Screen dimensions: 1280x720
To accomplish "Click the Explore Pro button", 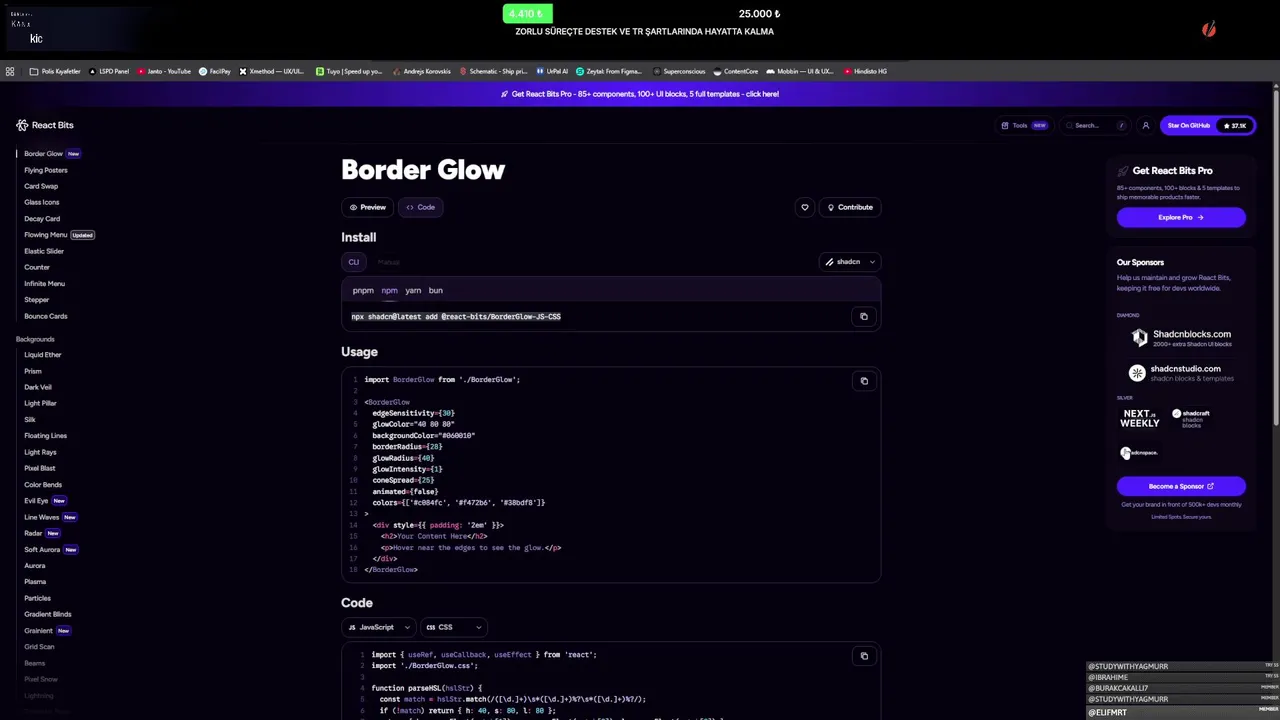I will tap(1181, 217).
